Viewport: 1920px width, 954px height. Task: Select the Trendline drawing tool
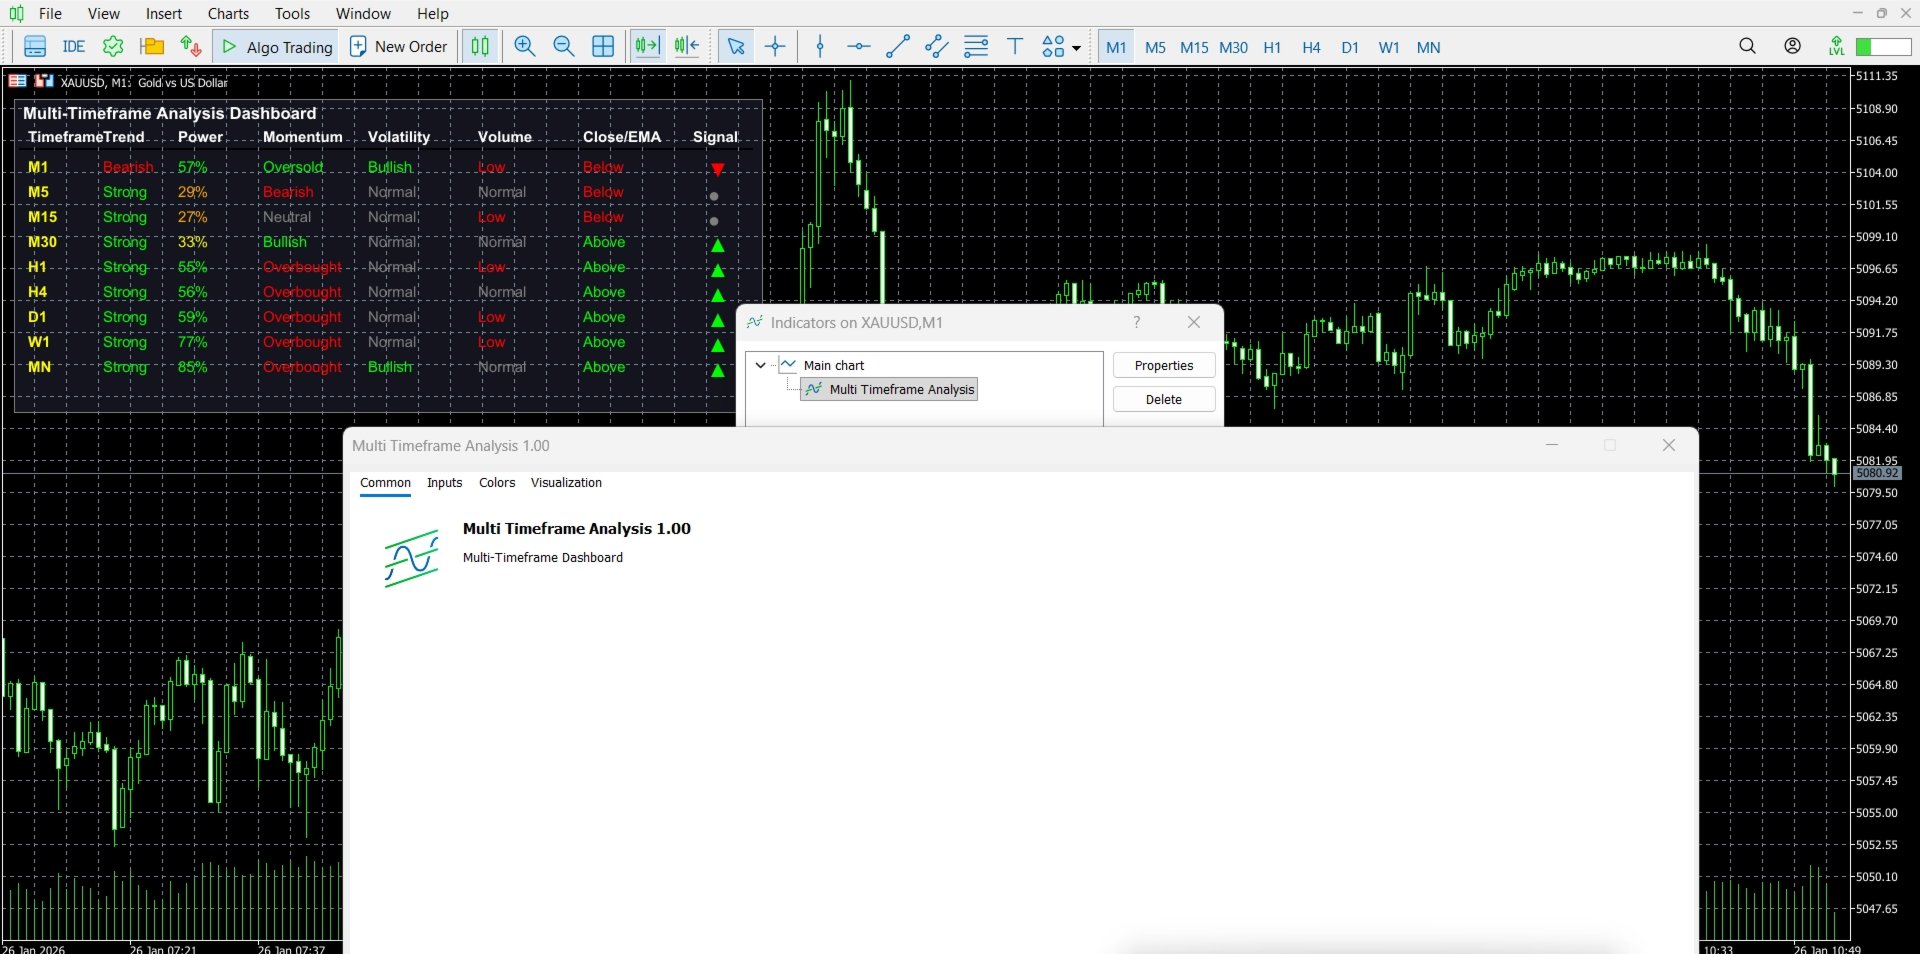pyautogui.click(x=897, y=46)
